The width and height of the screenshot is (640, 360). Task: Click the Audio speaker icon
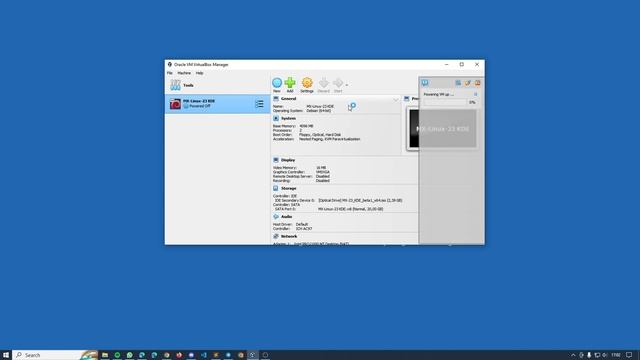pyautogui.click(x=276, y=216)
